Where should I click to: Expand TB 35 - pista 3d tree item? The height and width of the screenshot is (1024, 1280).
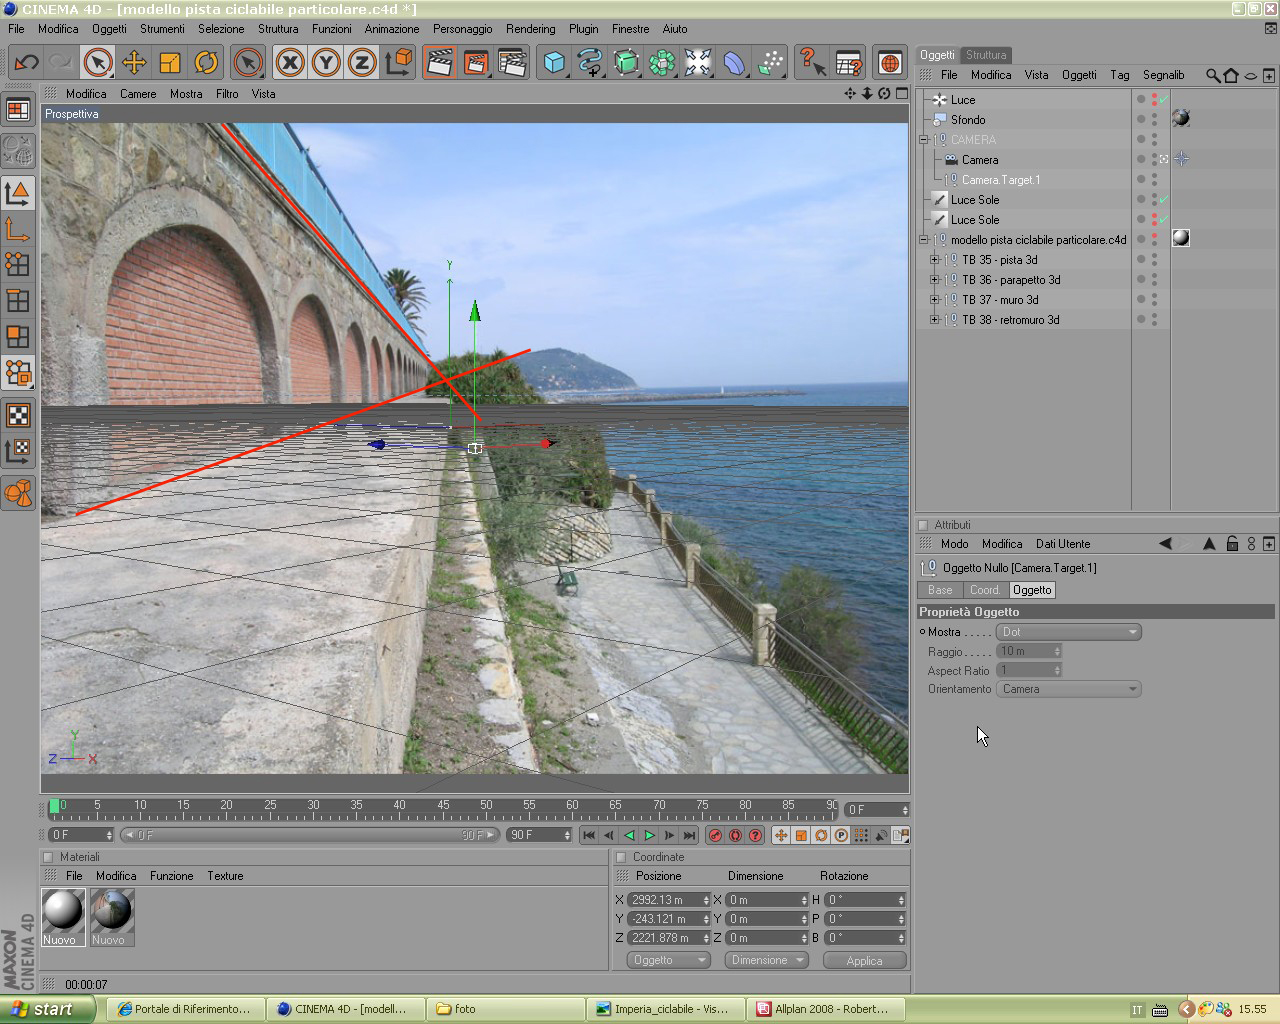pyautogui.click(x=935, y=260)
